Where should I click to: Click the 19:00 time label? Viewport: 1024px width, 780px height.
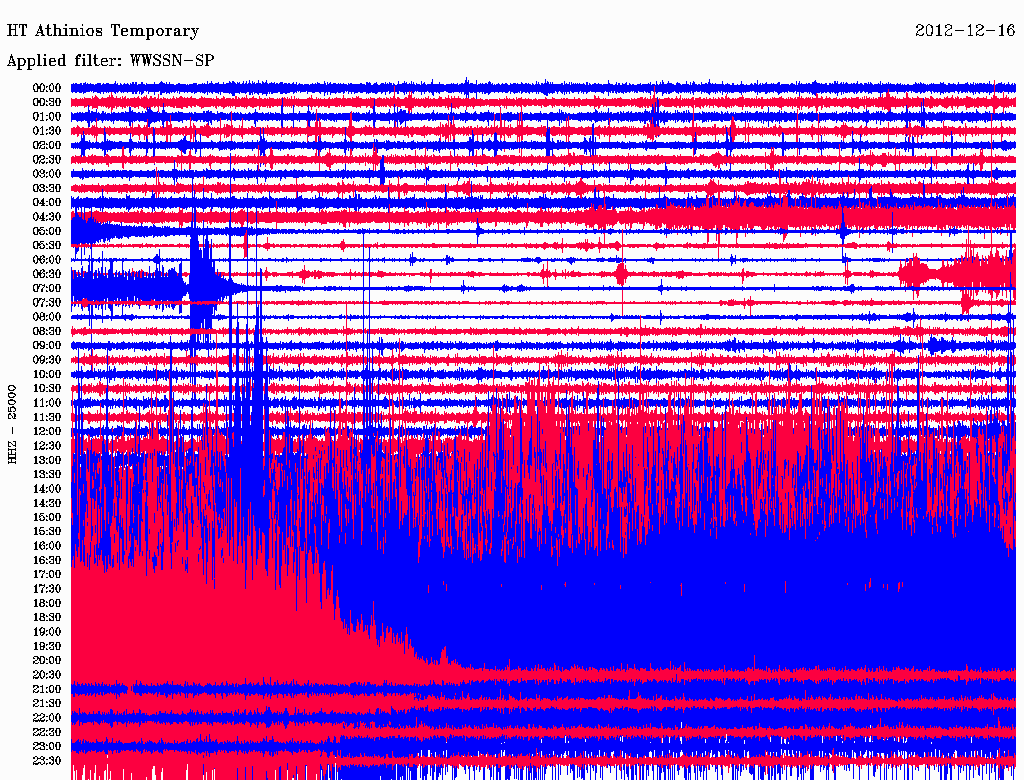pyautogui.click(x=47, y=631)
